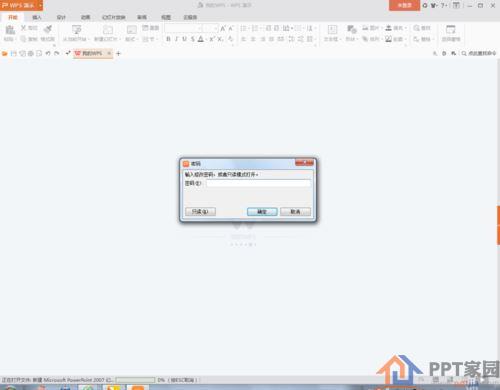Toggle the Italic I formatting icon
Image resolution: width=500 pixels, height=390 pixels.
176,39
